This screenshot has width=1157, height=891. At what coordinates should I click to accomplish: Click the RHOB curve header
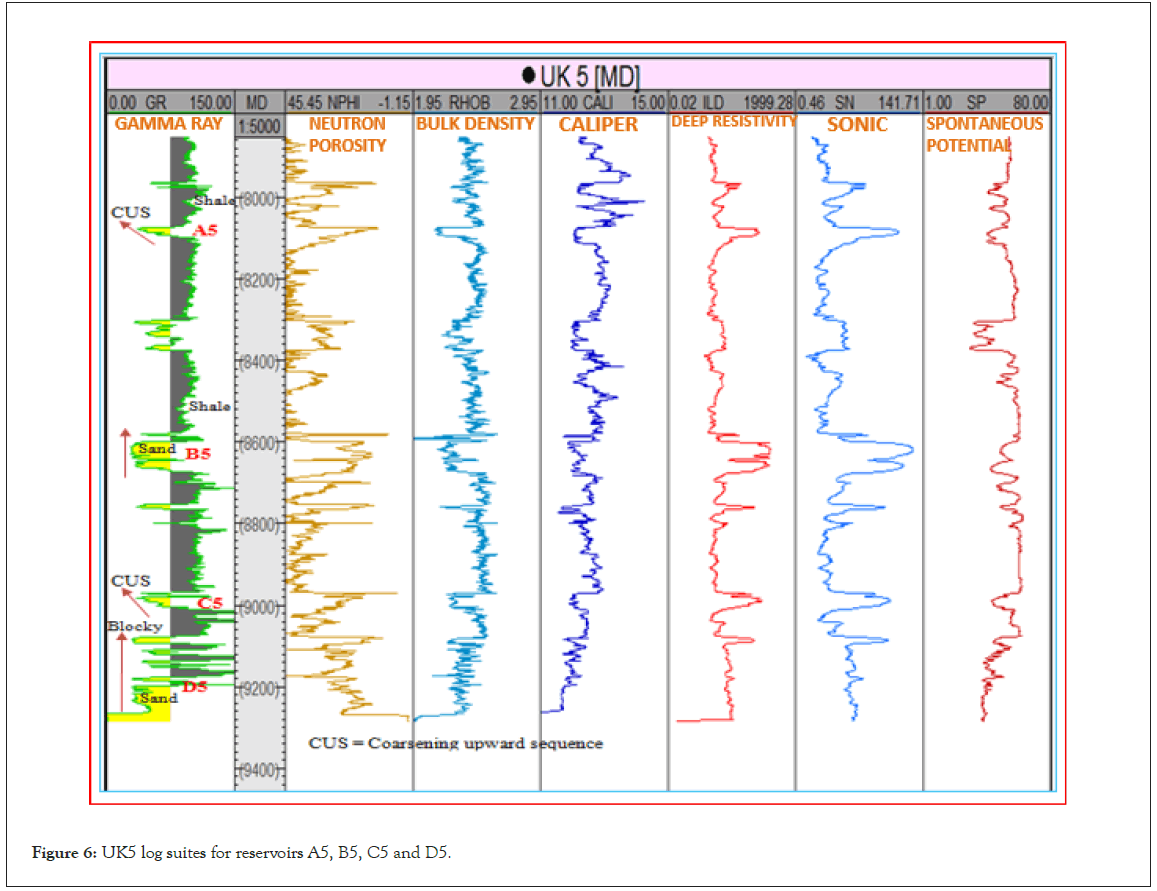pos(476,102)
